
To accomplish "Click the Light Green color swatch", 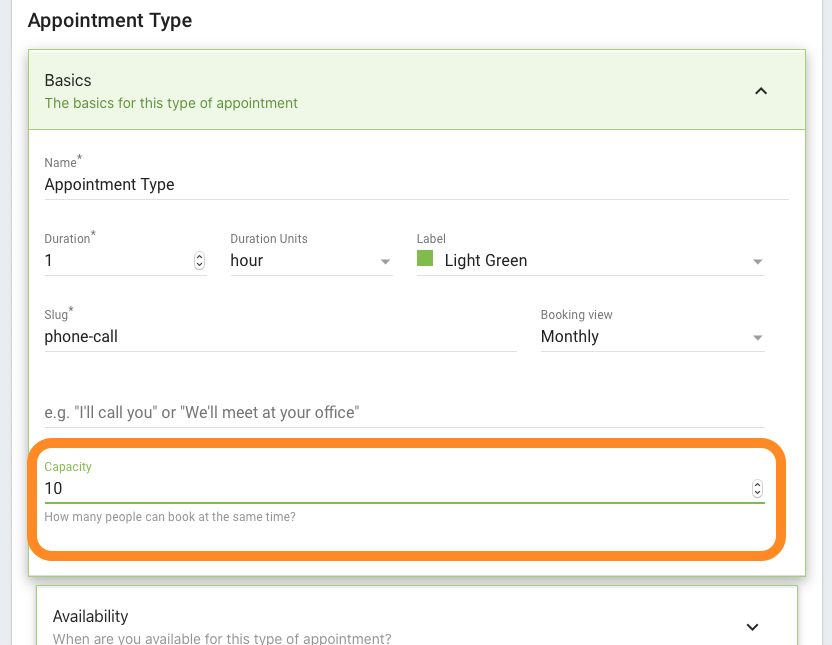I will [425, 258].
